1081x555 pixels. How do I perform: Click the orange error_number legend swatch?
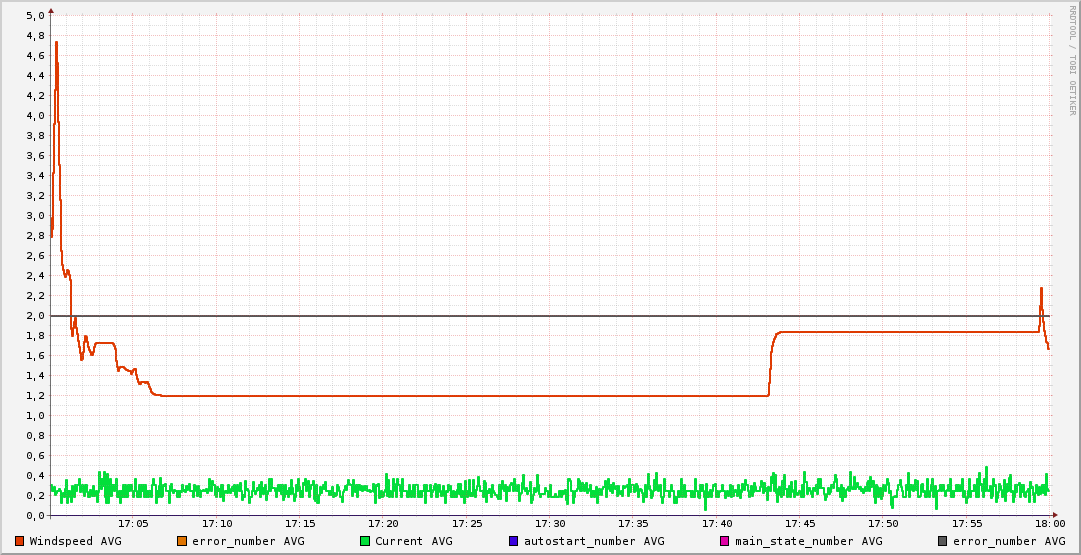coord(182,541)
